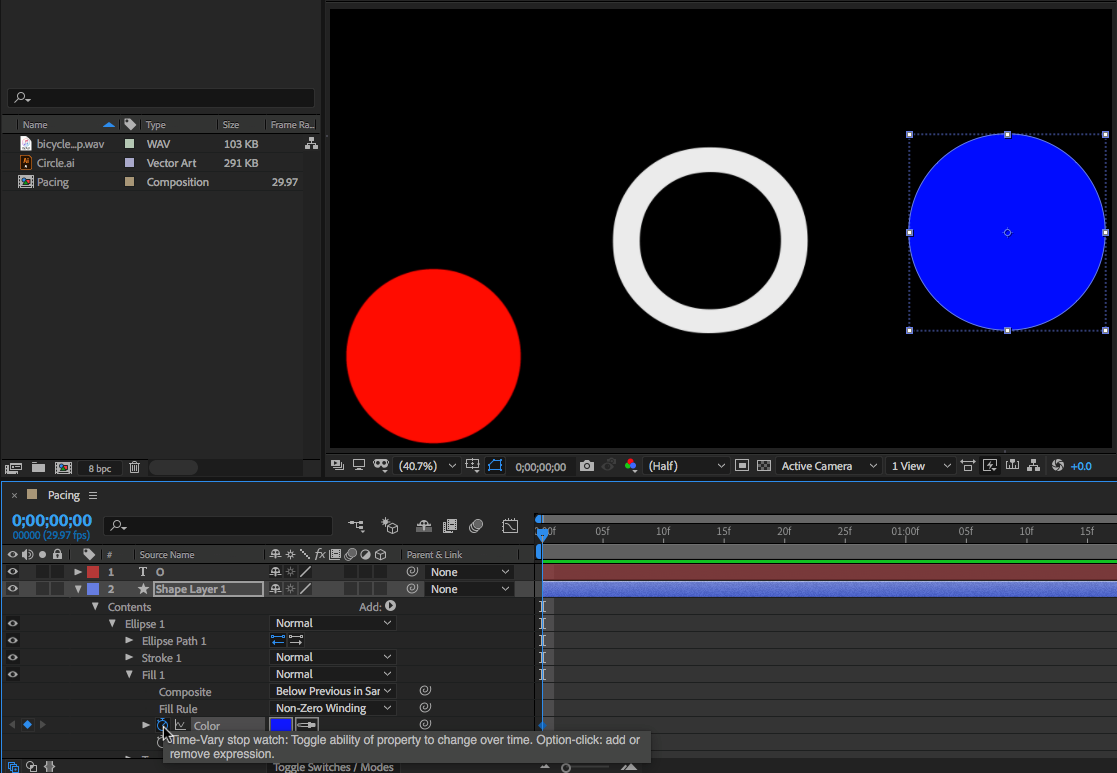
Task: Create a new composition from the Project panel
Action: (63, 467)
